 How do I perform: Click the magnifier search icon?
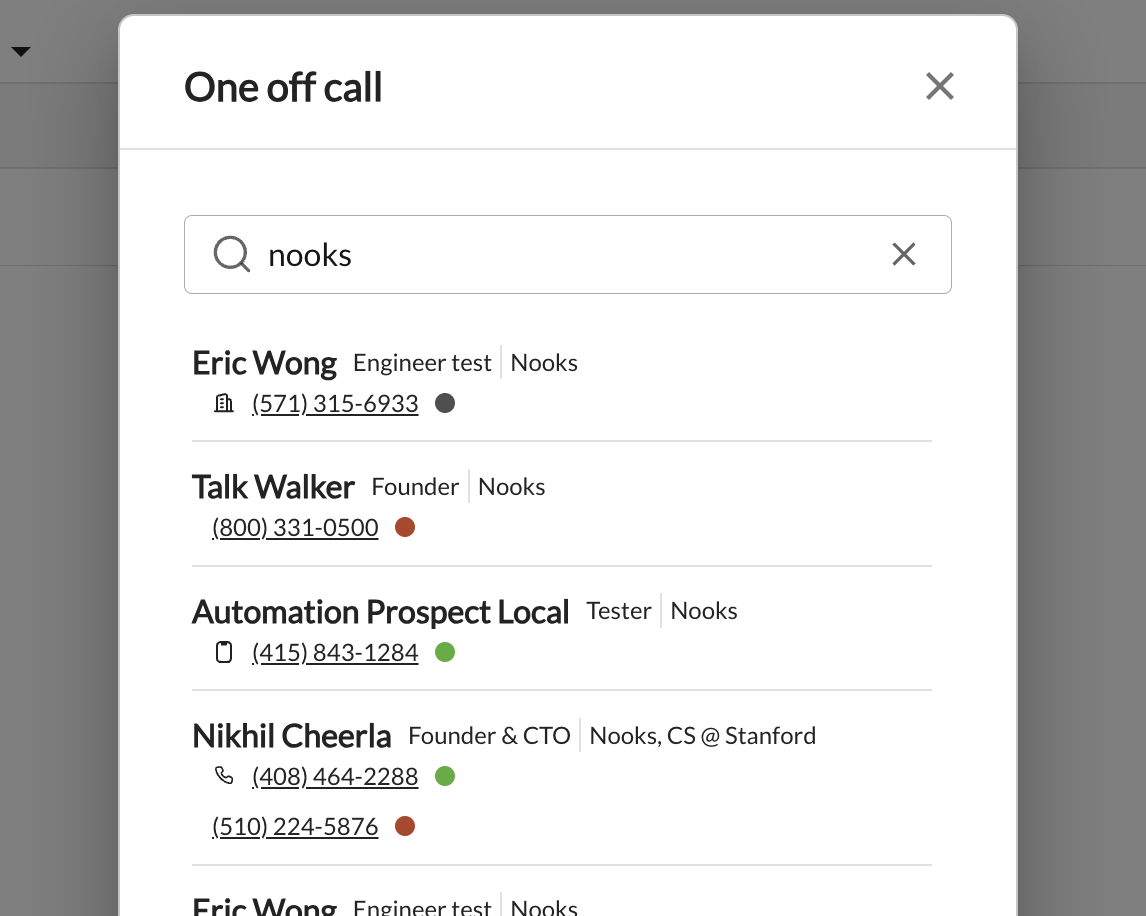click(x=232, y=254)
